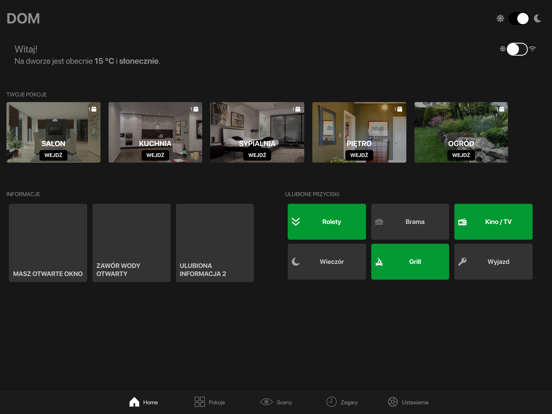The height and width of the screenshot is (414, 552).
Task: Switch to the Sceny tab
Action: tap(276, 402)
